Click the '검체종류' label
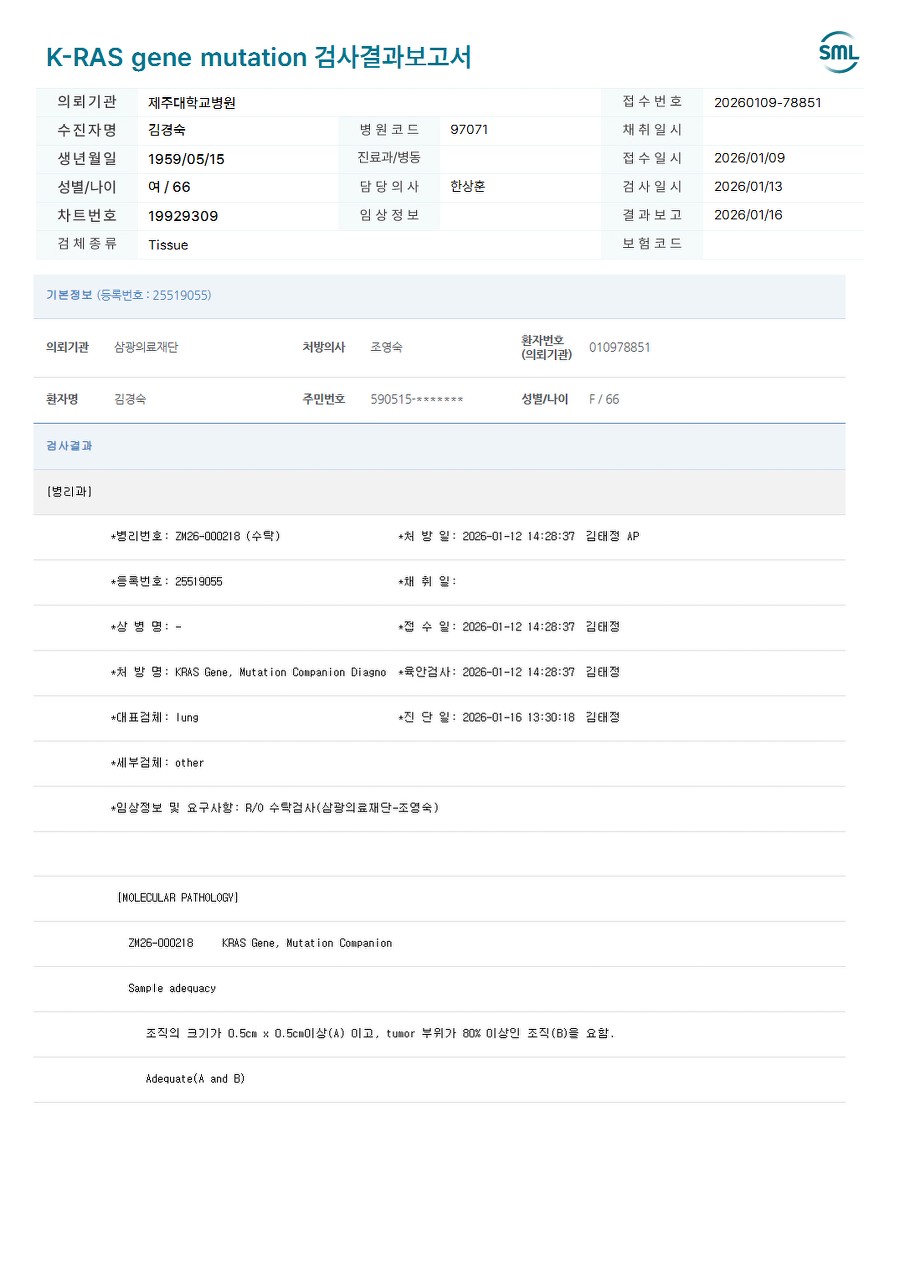 (87, 244)
